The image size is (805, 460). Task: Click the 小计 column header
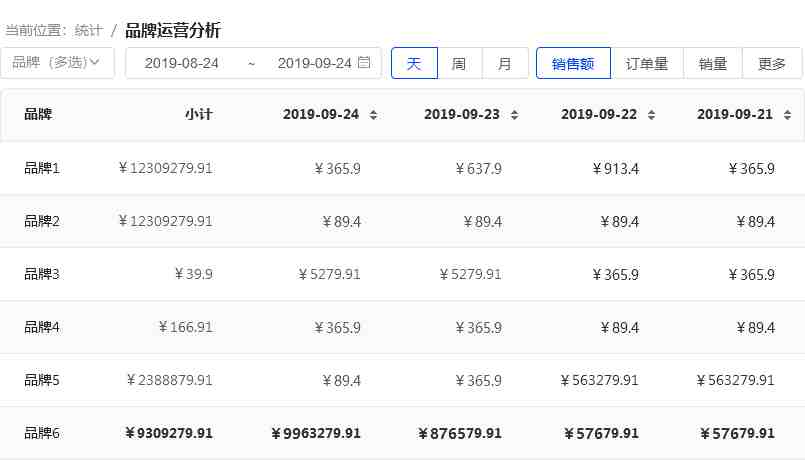pos(198,115)
